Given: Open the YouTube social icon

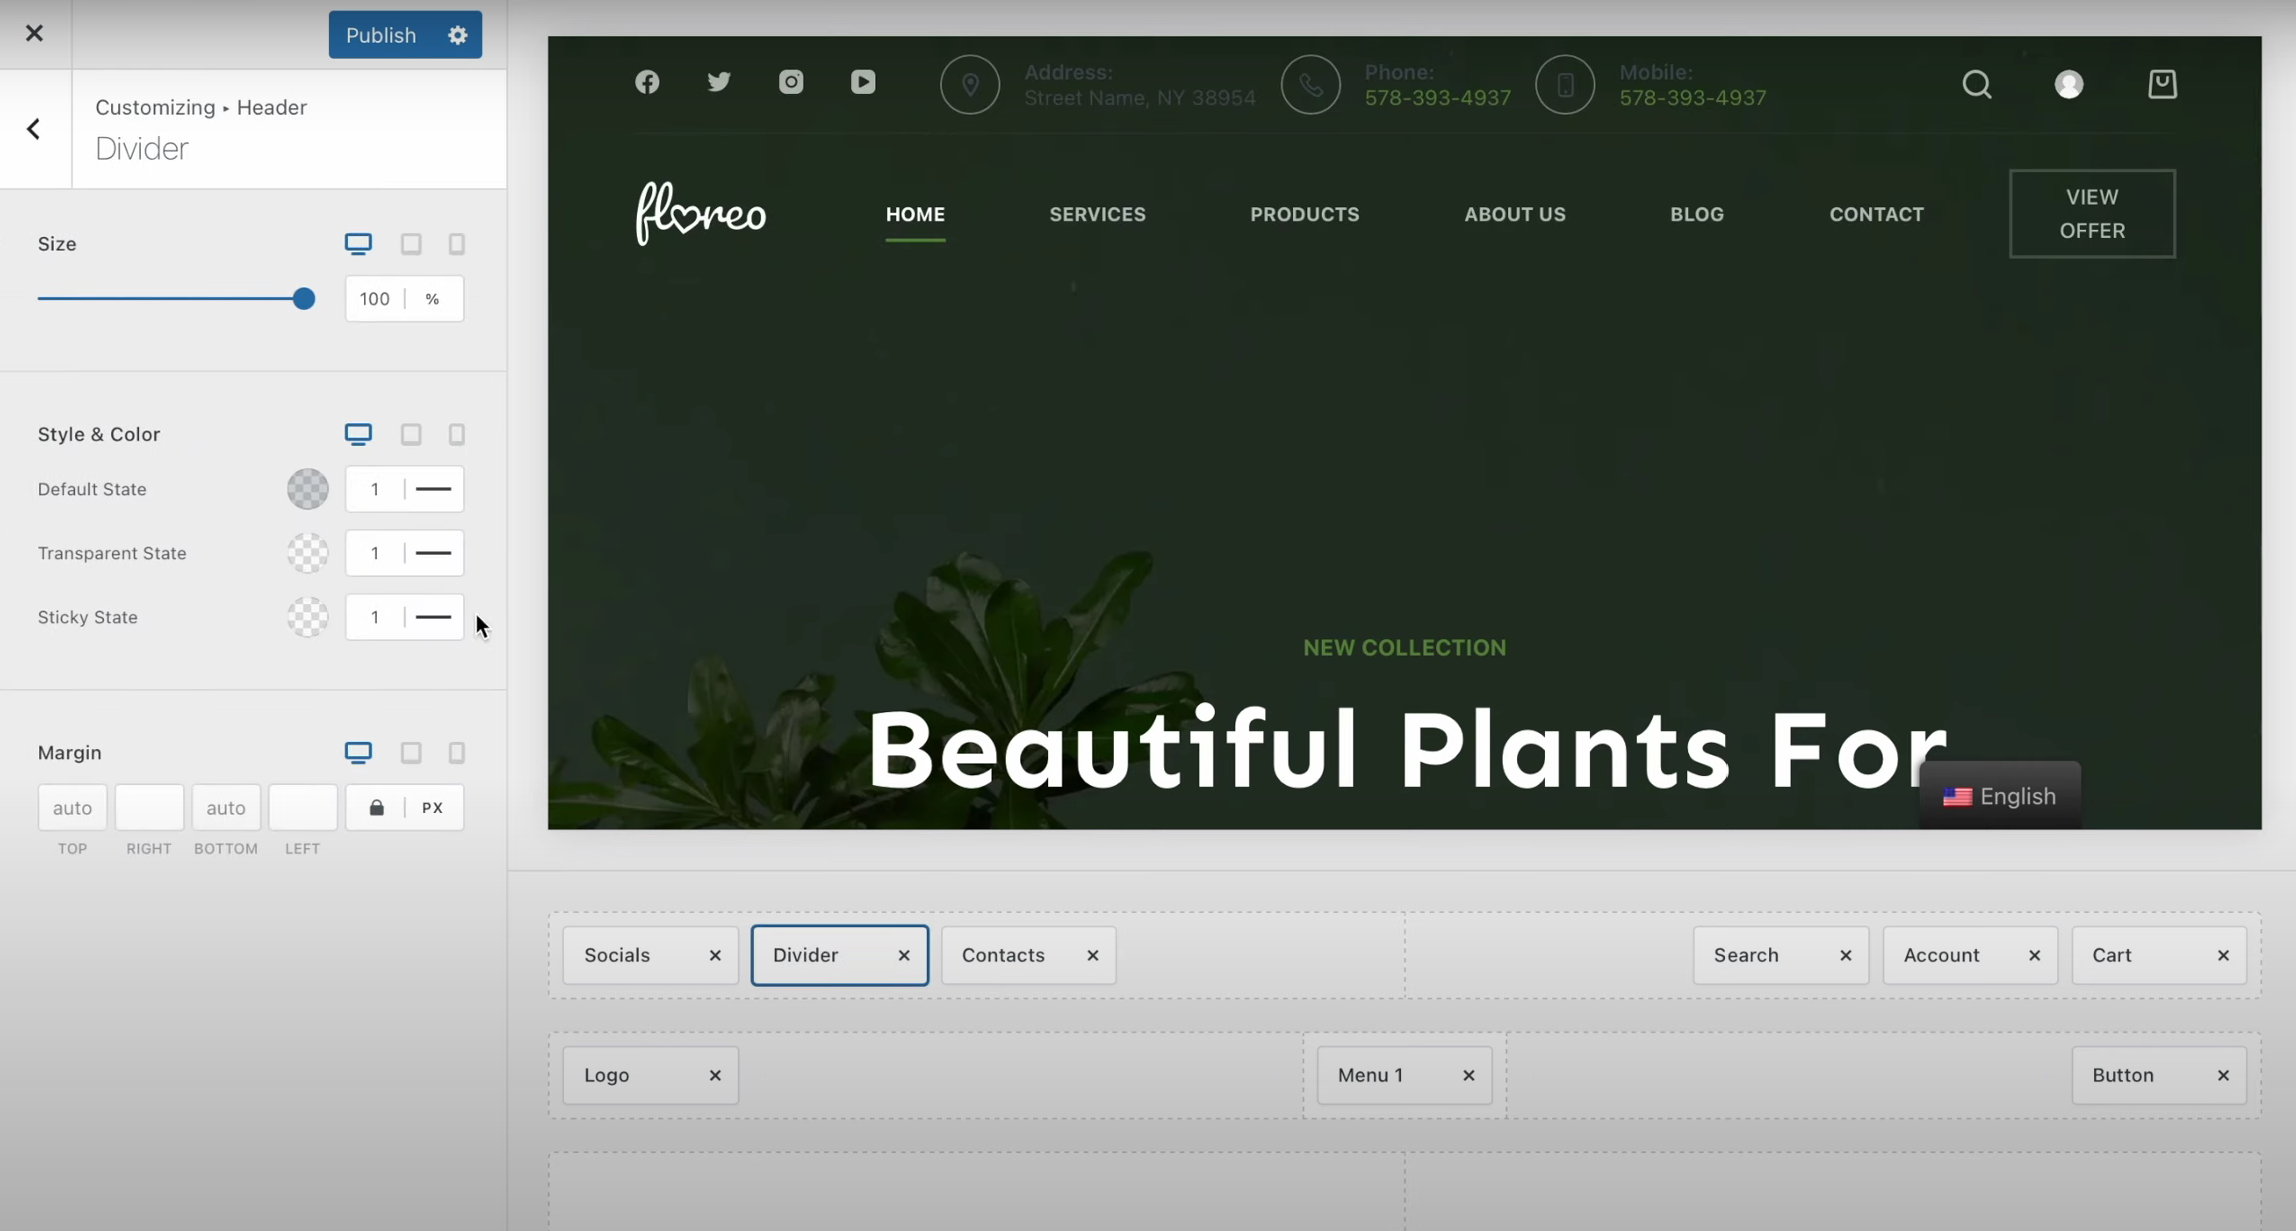Looking at the screenshot, I should (863, 82).
